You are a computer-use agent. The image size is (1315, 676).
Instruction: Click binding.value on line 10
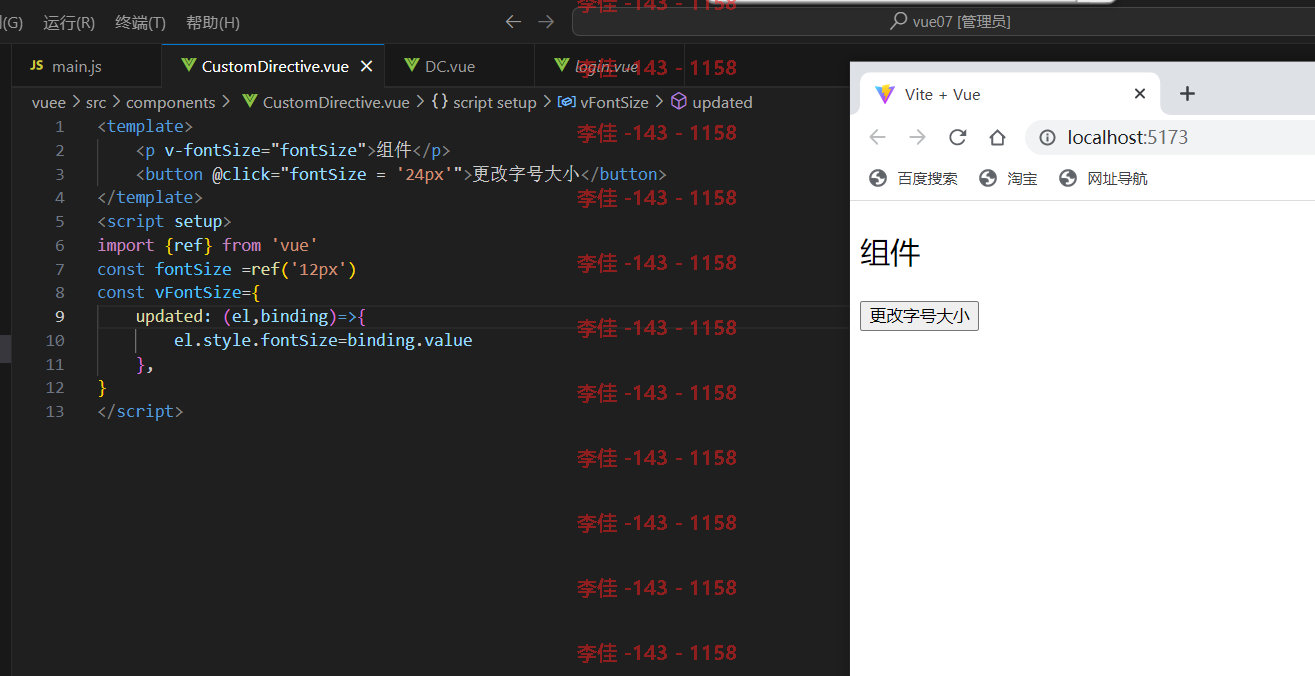[x=410, y=340]
